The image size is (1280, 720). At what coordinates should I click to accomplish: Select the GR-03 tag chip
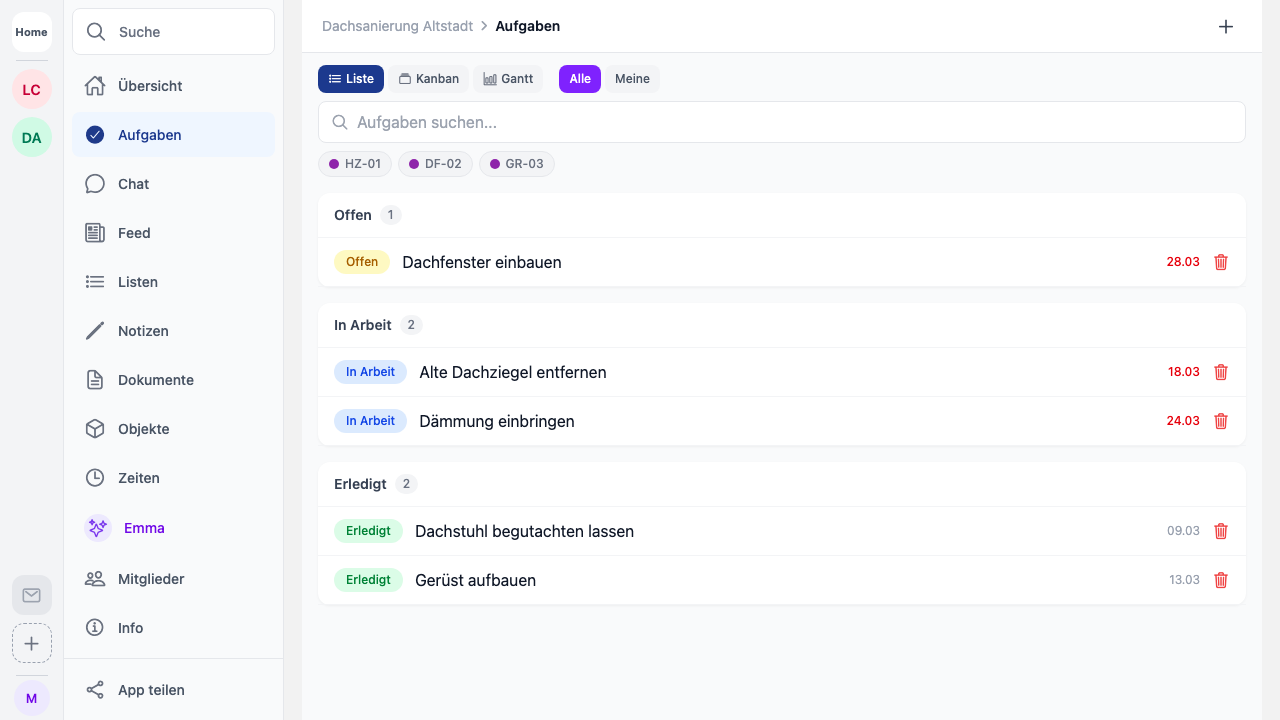pos(517,163)
